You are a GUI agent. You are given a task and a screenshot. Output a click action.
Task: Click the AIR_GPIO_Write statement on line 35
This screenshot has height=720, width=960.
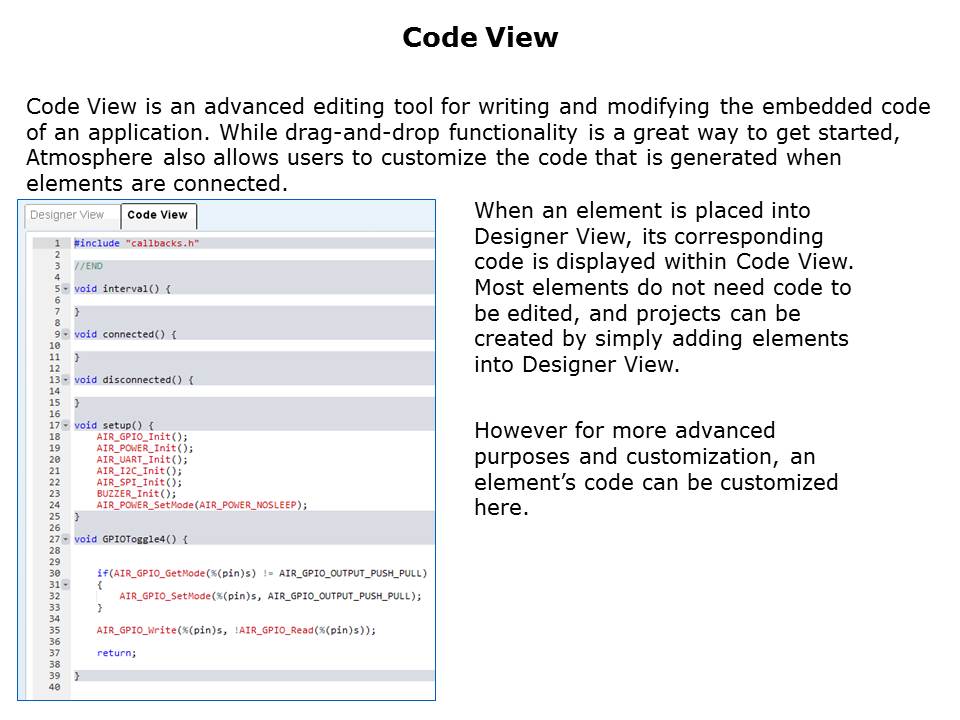pyautogui.click(x=236, y=630)
